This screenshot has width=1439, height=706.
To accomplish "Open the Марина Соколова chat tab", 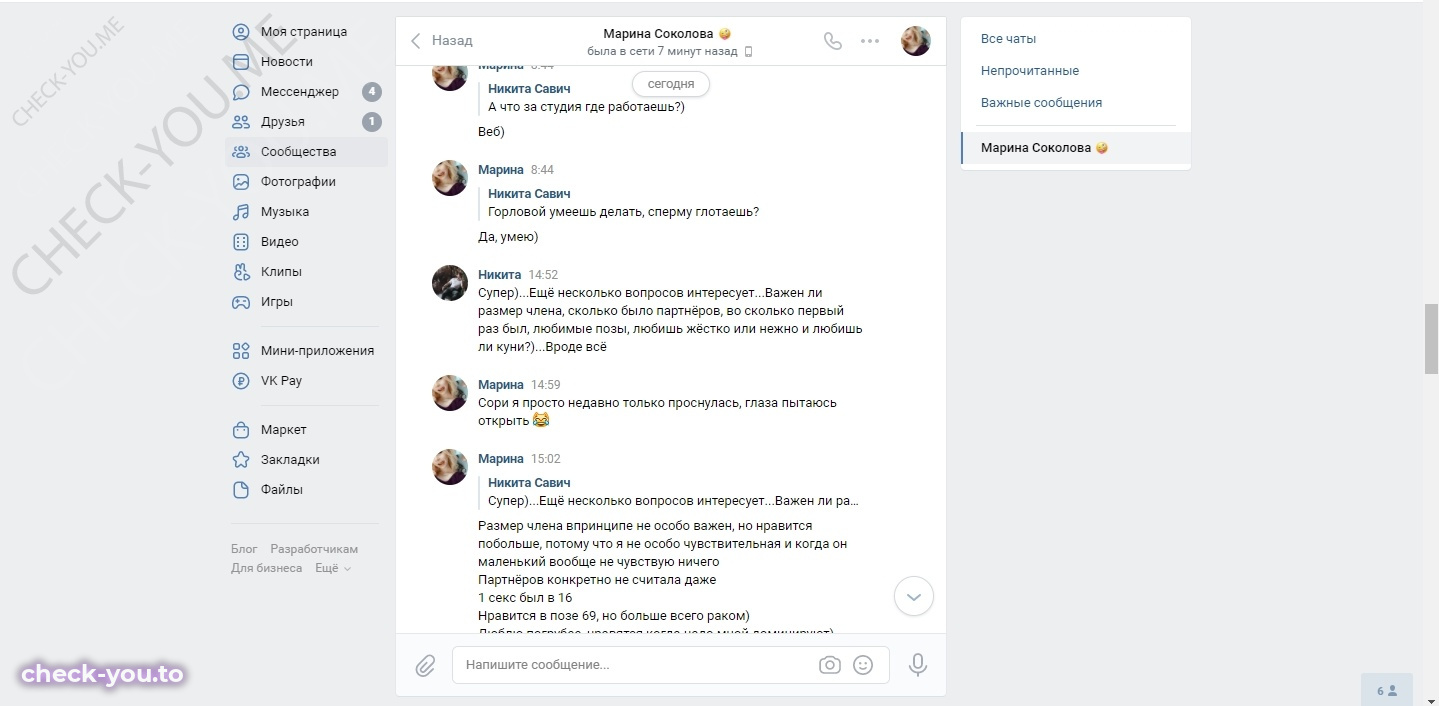I will coord(1076,148).
